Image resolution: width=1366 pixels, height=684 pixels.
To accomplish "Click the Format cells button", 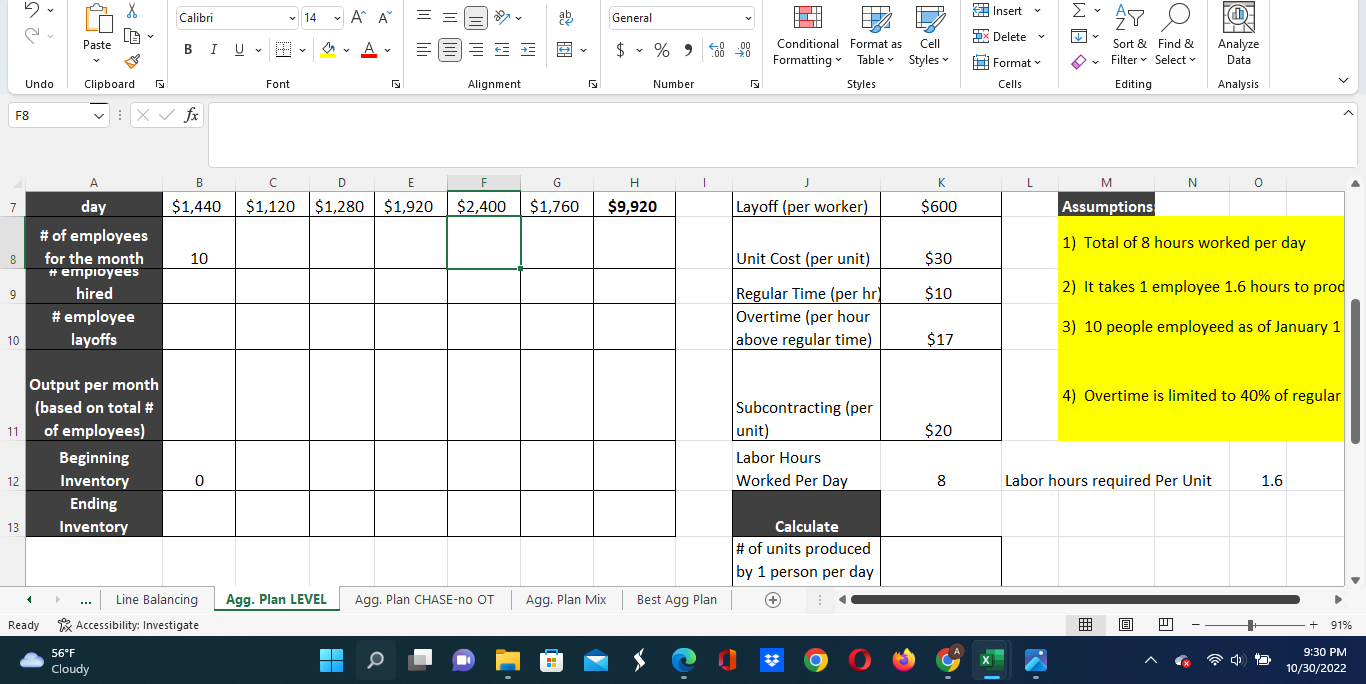I will coord(1007,62).
